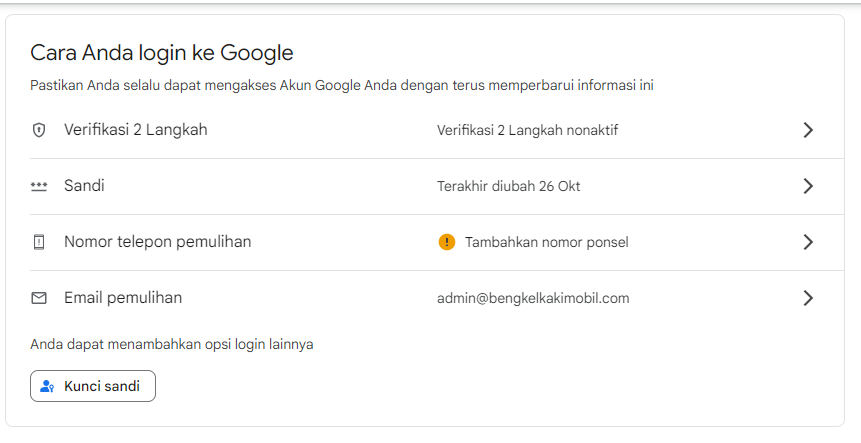The height and width of the screenshot is (443, 861).
Task: Click the "Anda dapat menambahkan opsi login lainnya" text
Action: 172,345
